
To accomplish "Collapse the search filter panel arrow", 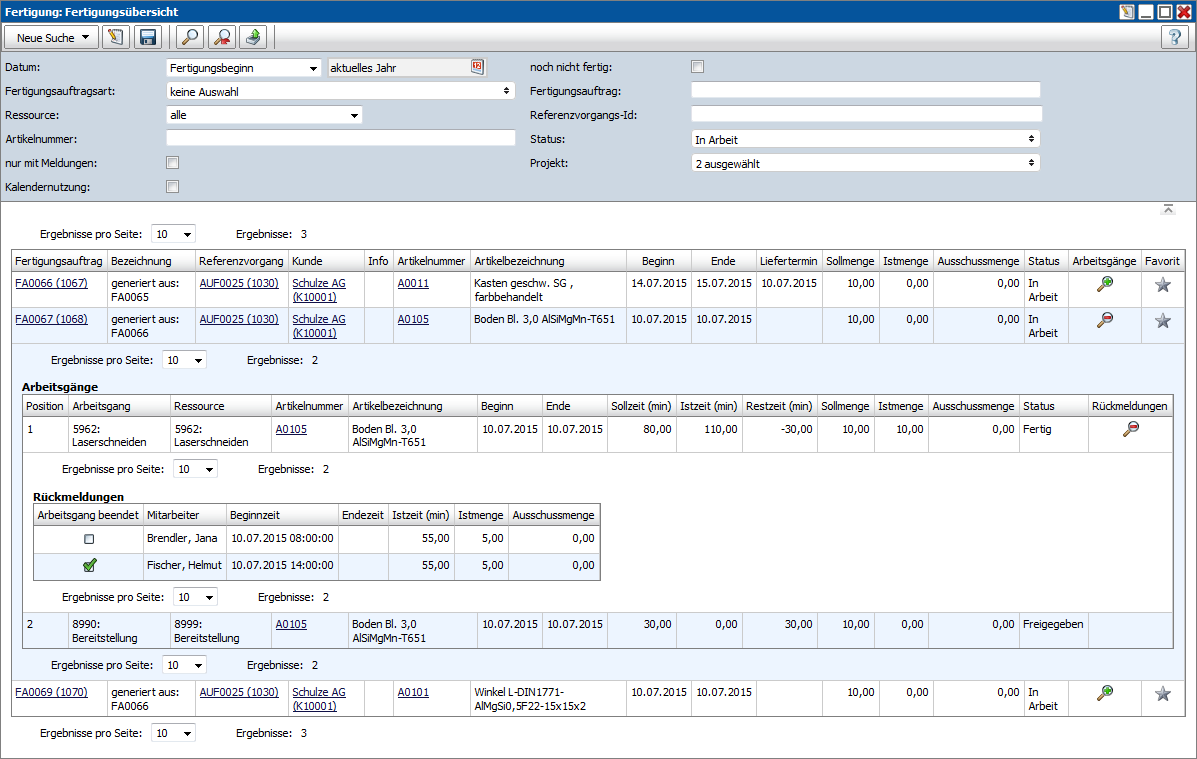I will 1167,209.
